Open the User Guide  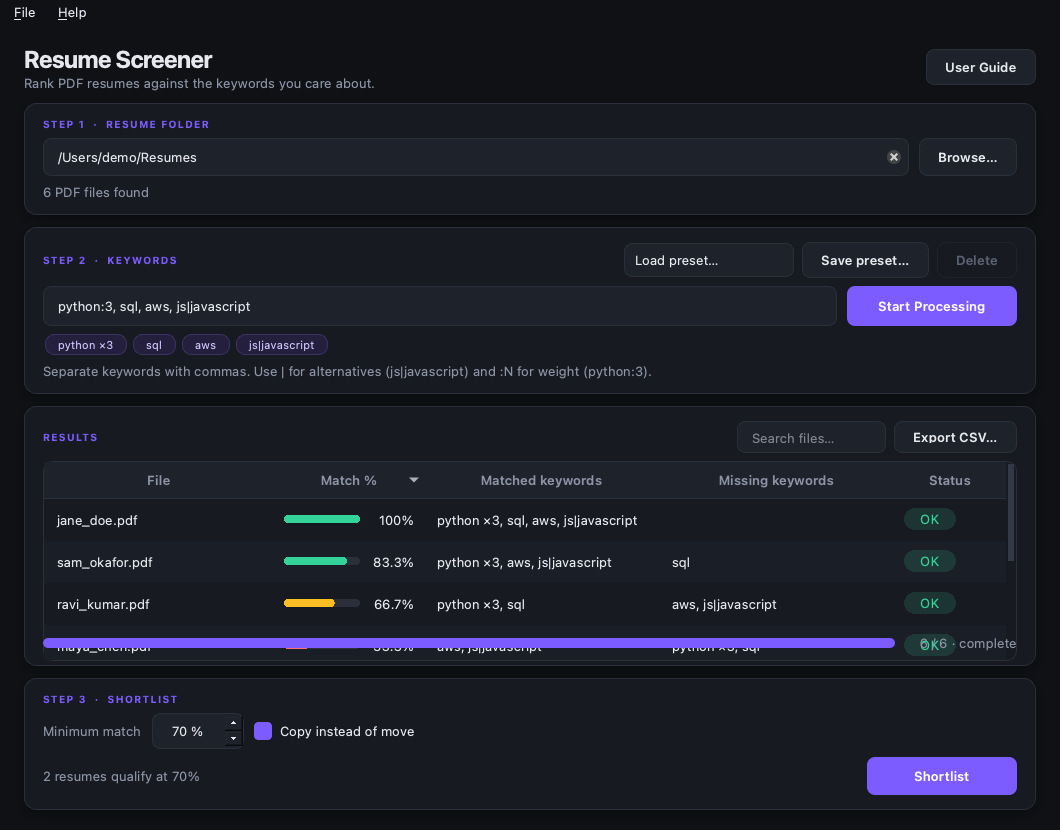point(980,67)
